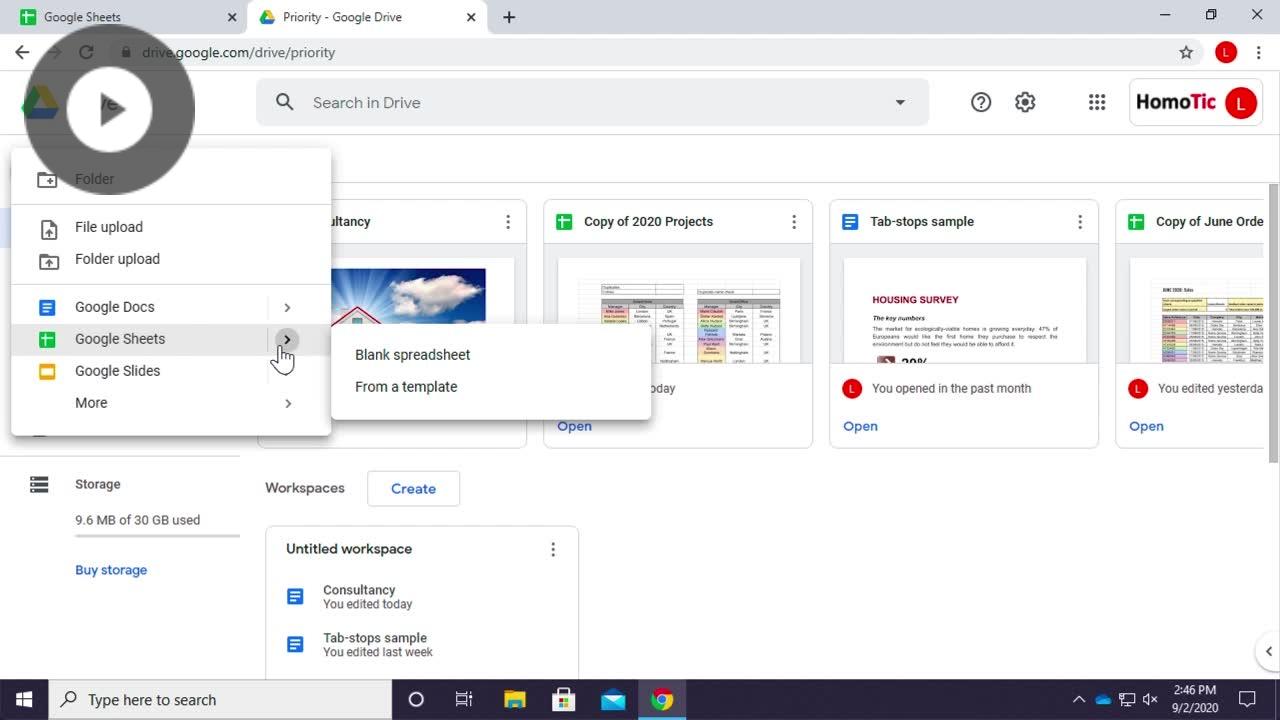Click the address bar URL

(x=238, y=52)
